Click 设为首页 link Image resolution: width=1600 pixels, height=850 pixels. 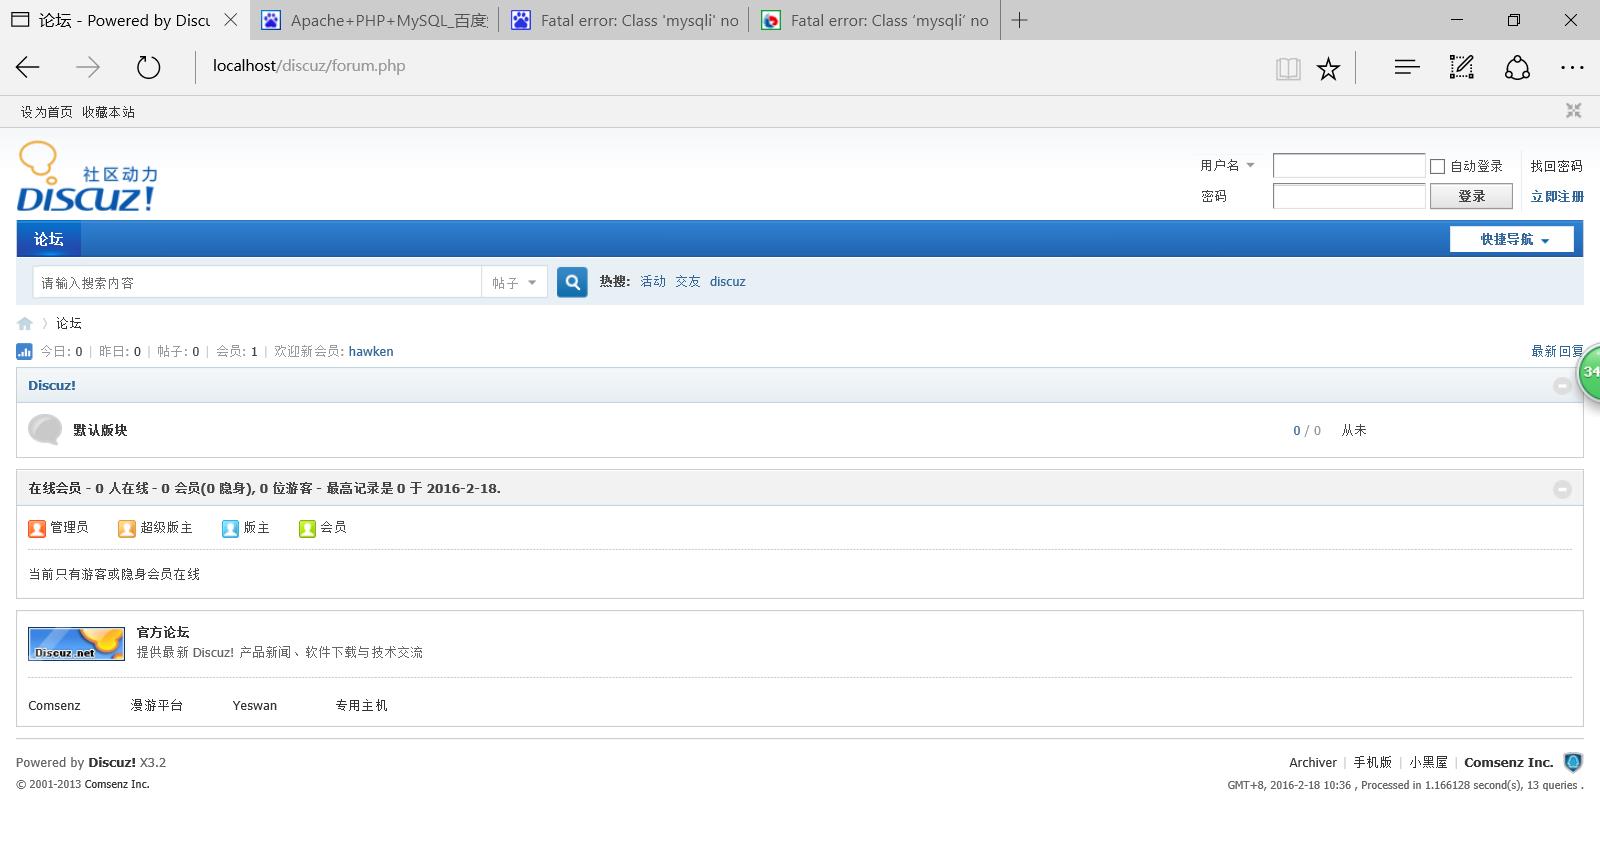pos(47,112)
